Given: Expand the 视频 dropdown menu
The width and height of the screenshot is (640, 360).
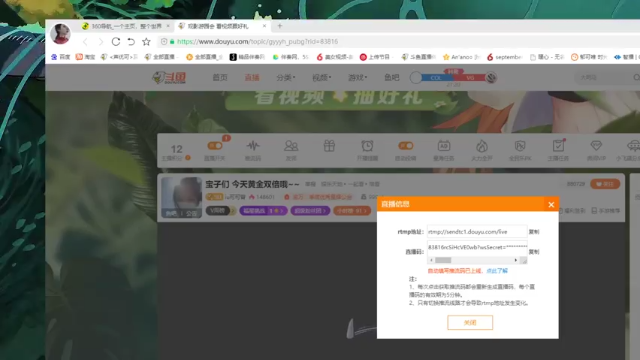Looking at the screenshot, I should [x=322, y=78].
